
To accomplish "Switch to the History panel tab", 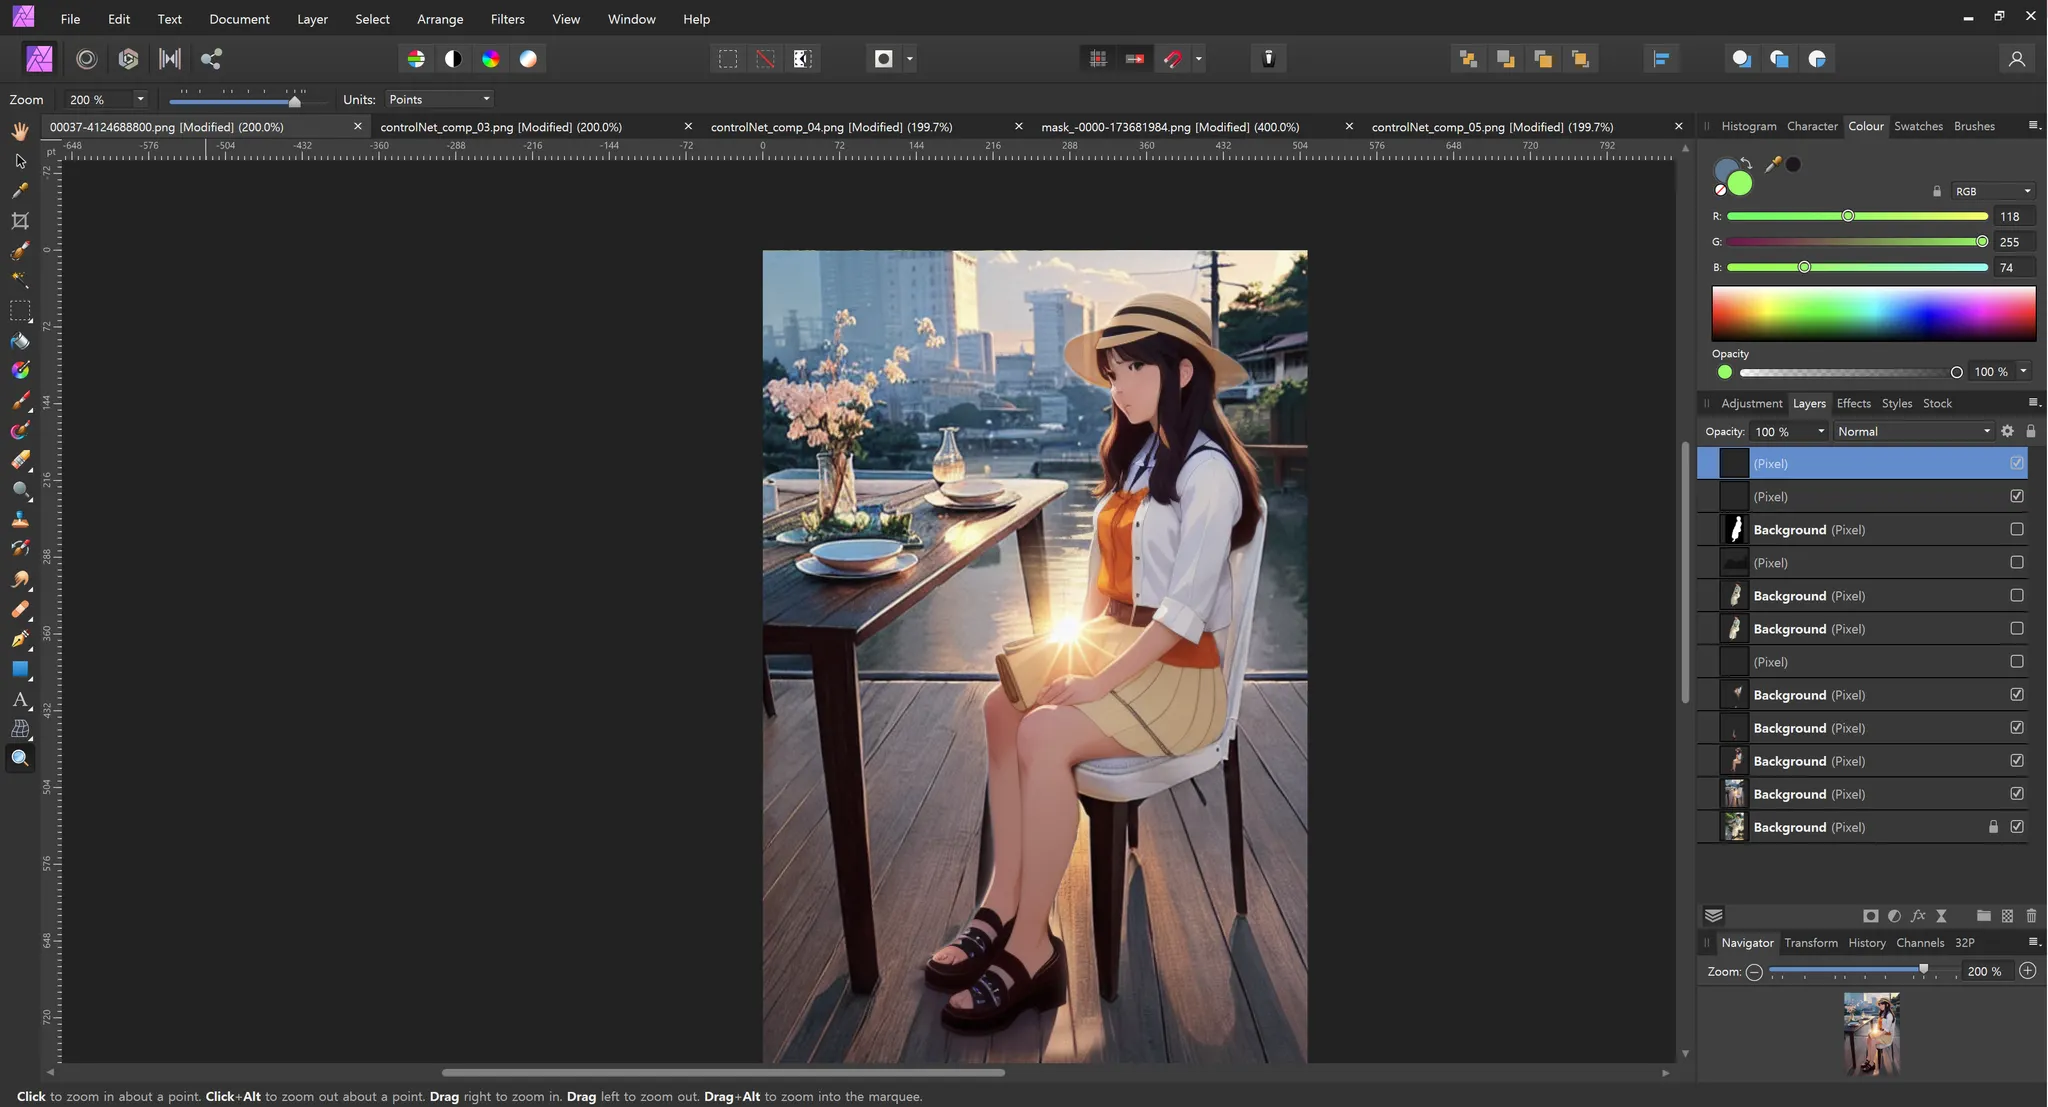I will 1866,942.
